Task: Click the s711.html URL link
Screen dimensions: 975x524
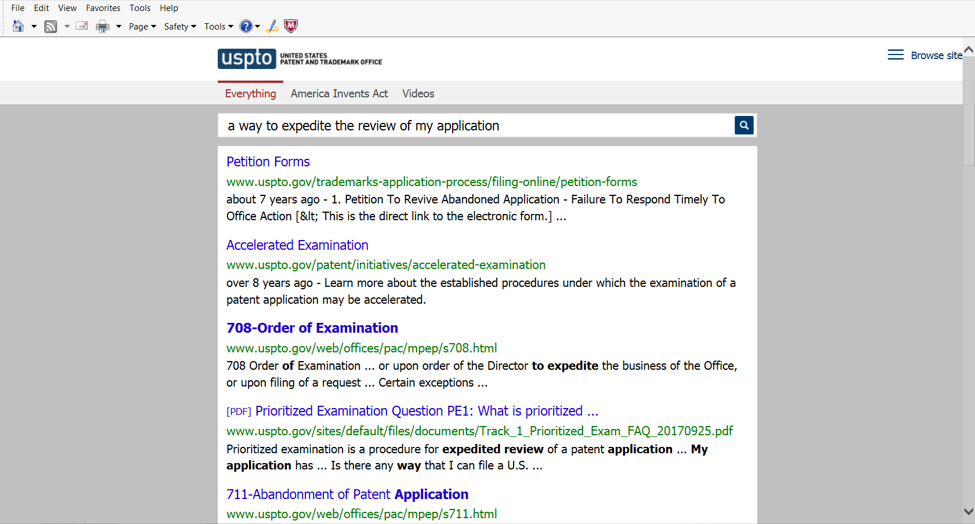Action: pos(362,514)
